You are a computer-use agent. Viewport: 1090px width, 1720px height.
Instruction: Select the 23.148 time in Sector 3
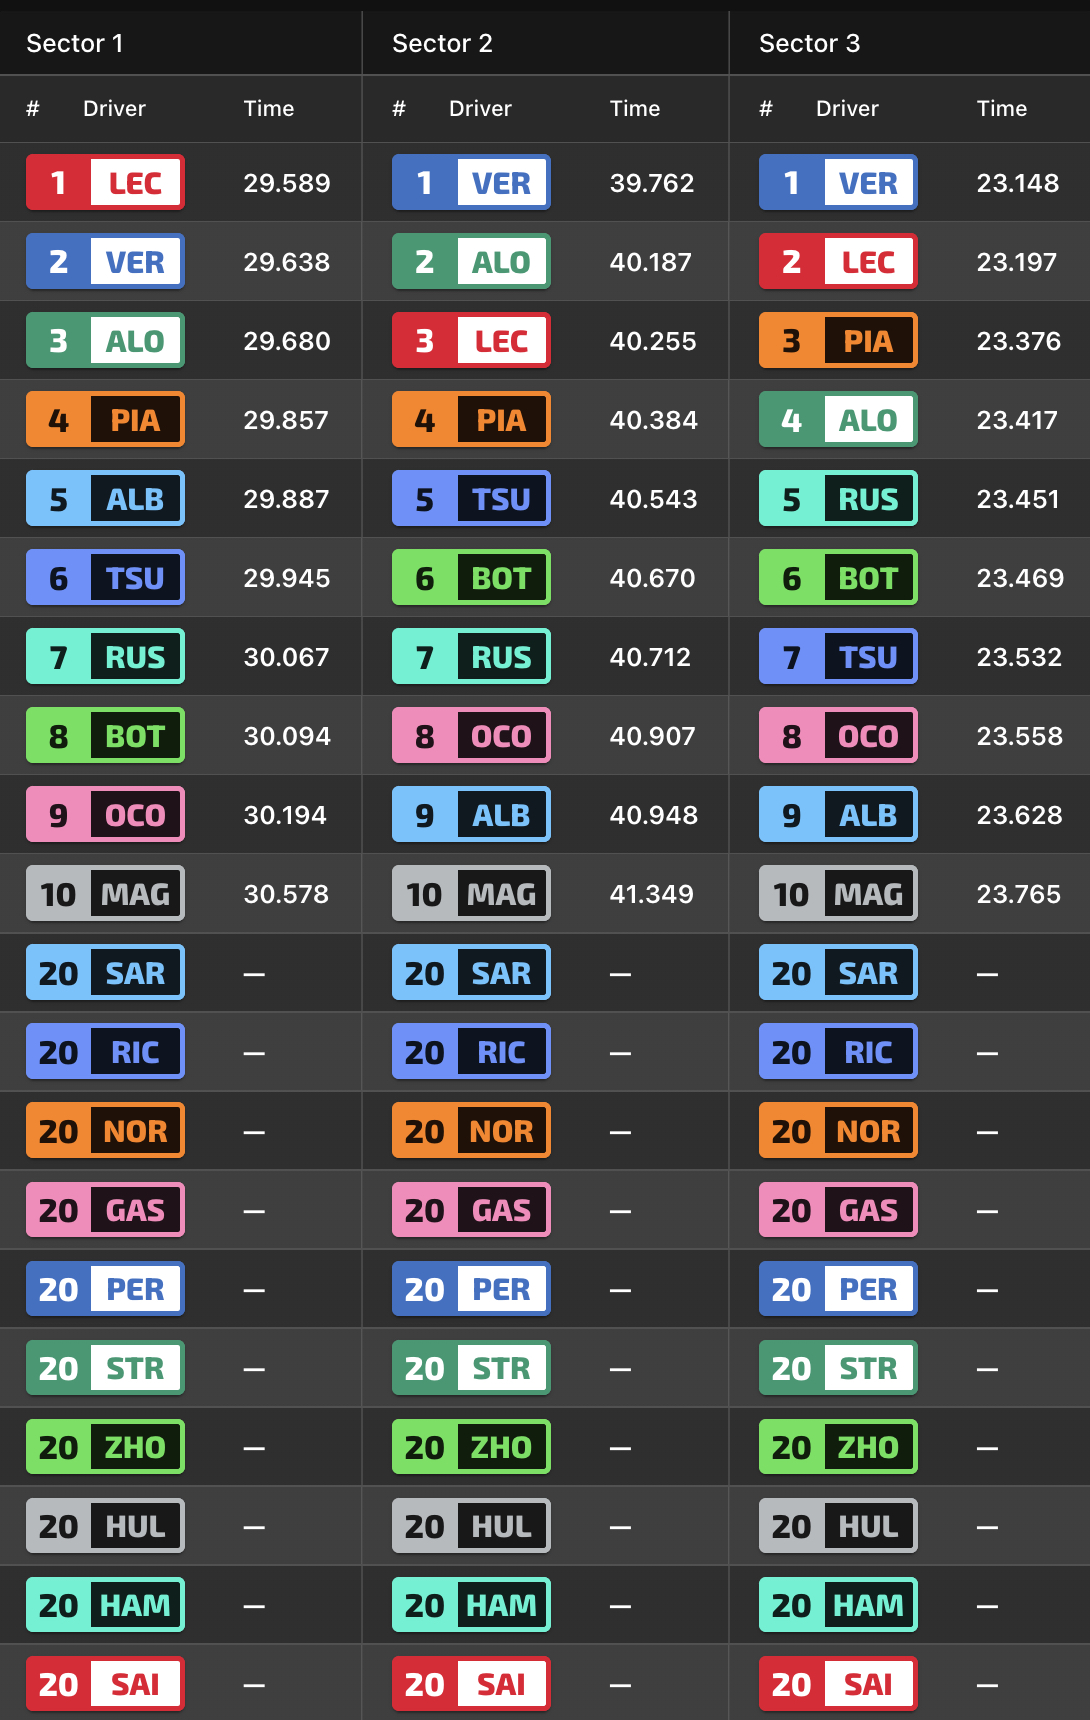(1018, 183)
